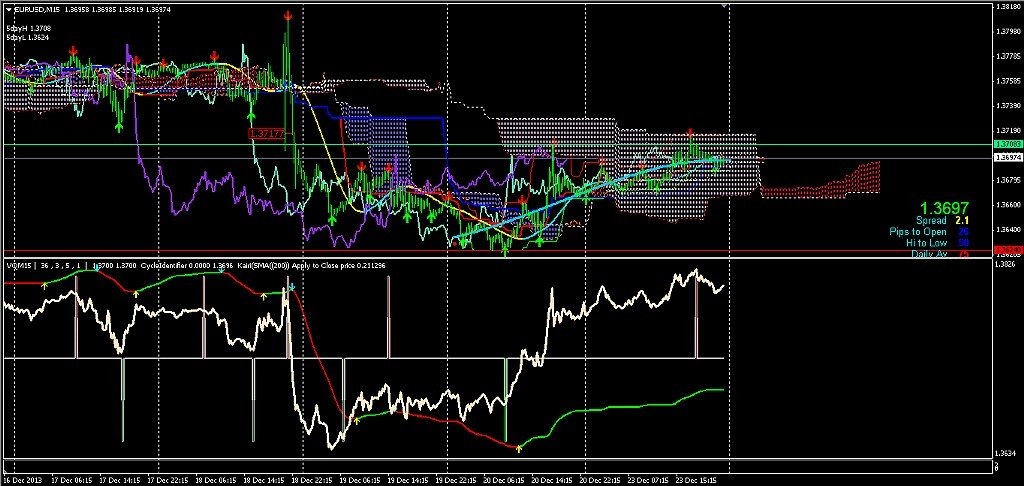Open the chart menu triangle beside EURUSD,M15
Screen dimensions: 1024x486
(8, 9)
